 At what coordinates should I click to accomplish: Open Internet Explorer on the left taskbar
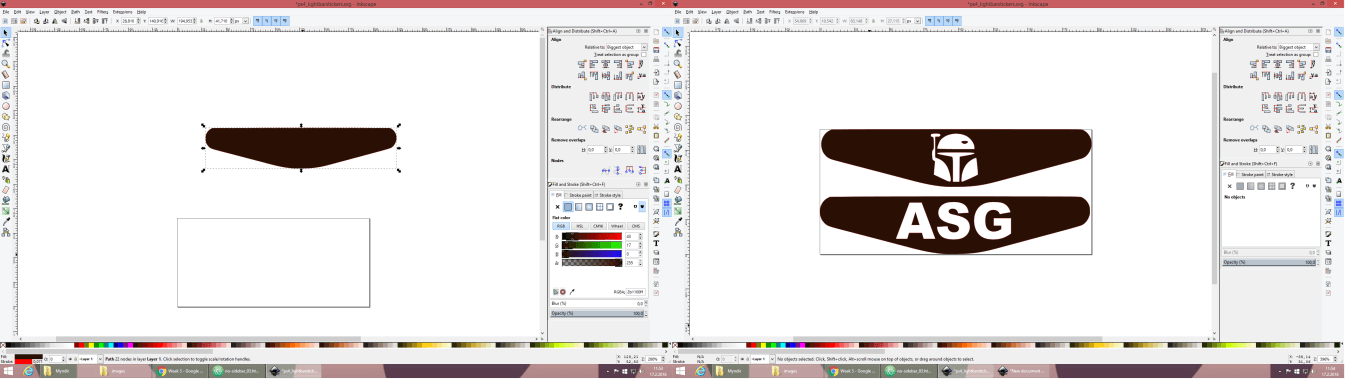28,371
